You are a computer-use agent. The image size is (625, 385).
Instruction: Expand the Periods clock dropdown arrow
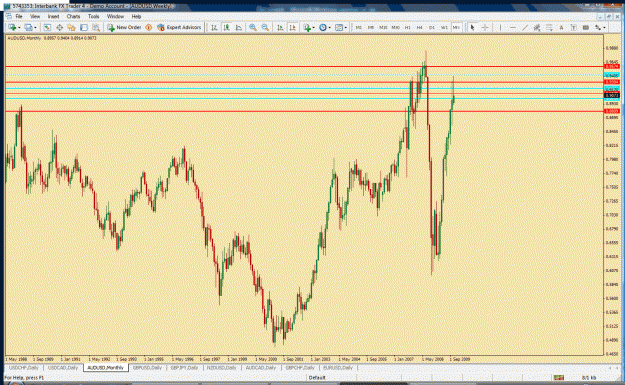click(329, 28)
